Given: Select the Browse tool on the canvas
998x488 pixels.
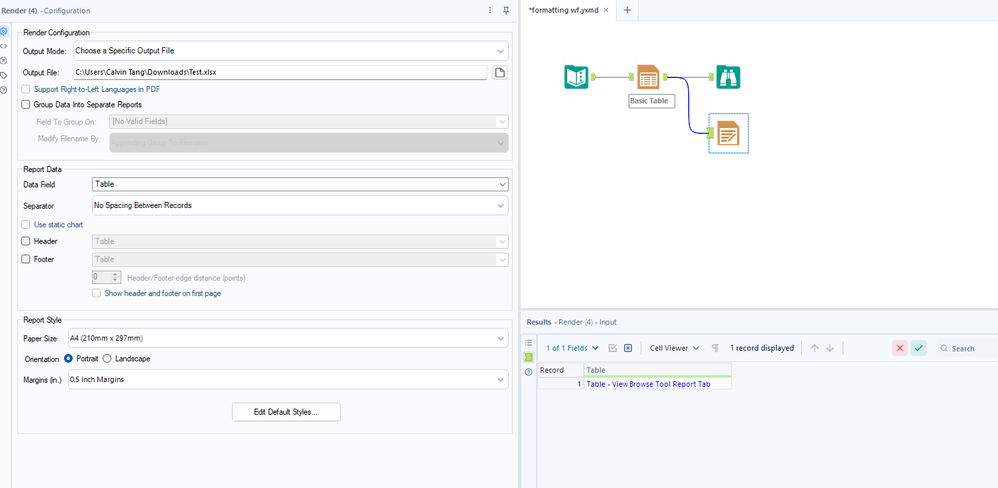Looking at the screenshot, I should tap(728, 77).
